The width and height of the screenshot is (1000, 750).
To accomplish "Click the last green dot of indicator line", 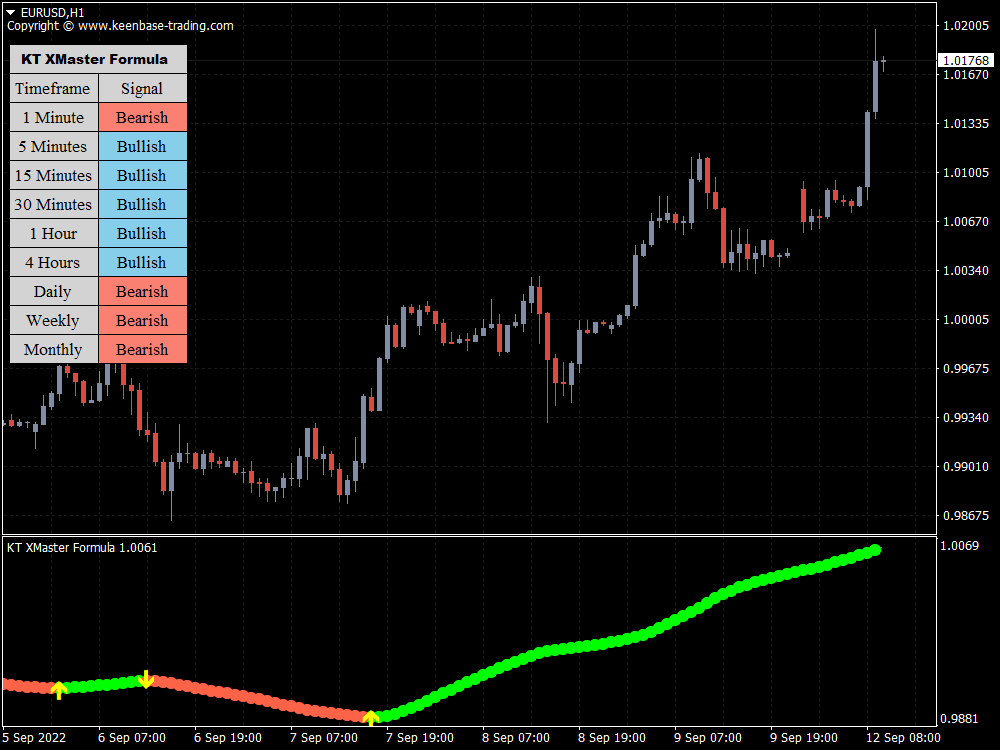I will [876, 550].
